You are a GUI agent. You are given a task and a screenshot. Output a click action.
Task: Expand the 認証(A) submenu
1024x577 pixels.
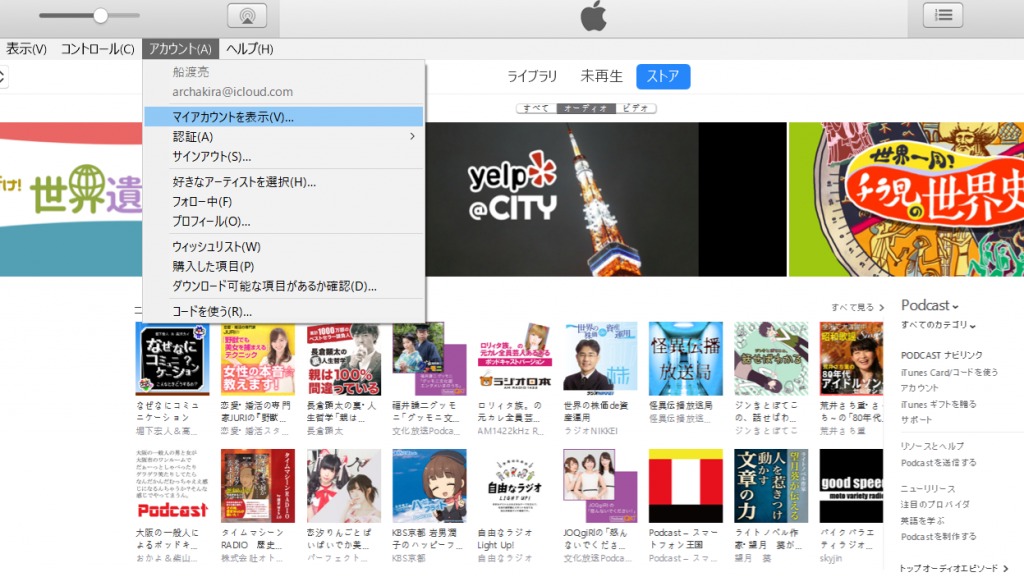283,136
